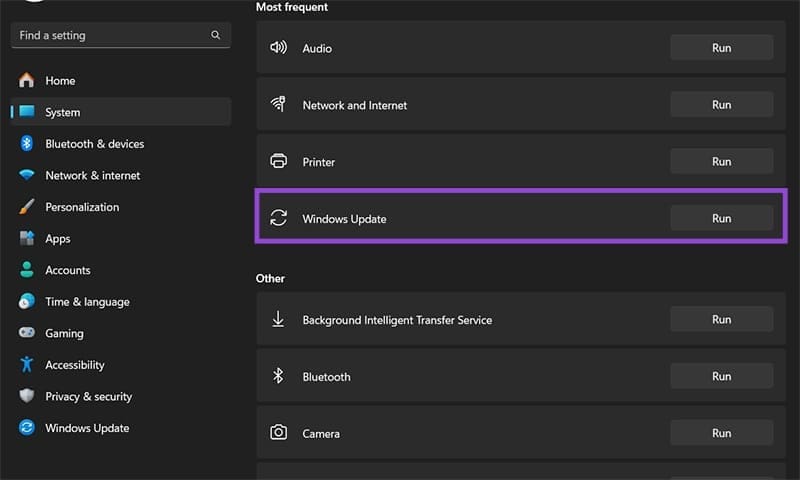This screenshot has width=800, height=480.
Task: Run the Windows Update troubleshooter
Action: click(721, 218)
